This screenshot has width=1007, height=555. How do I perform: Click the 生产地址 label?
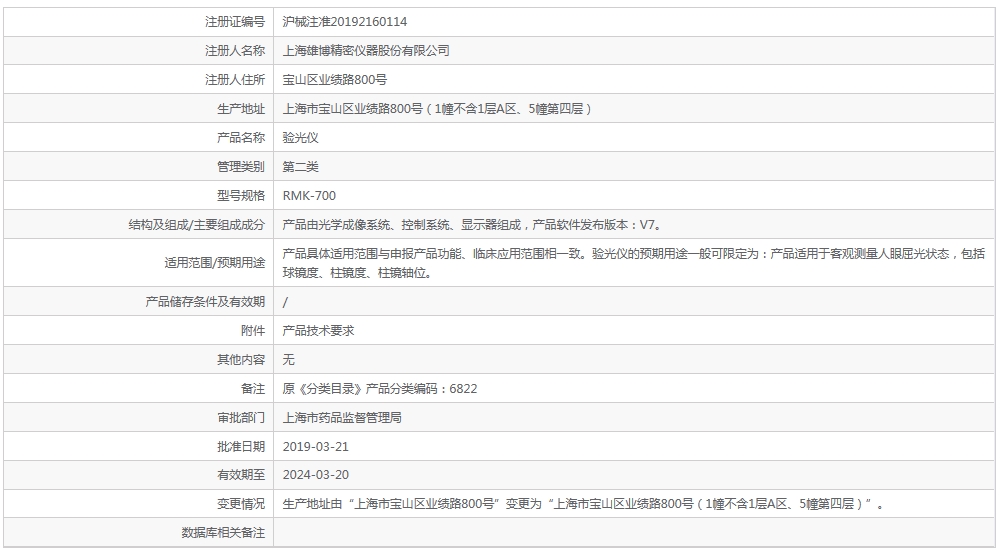(x=241, y=109)
